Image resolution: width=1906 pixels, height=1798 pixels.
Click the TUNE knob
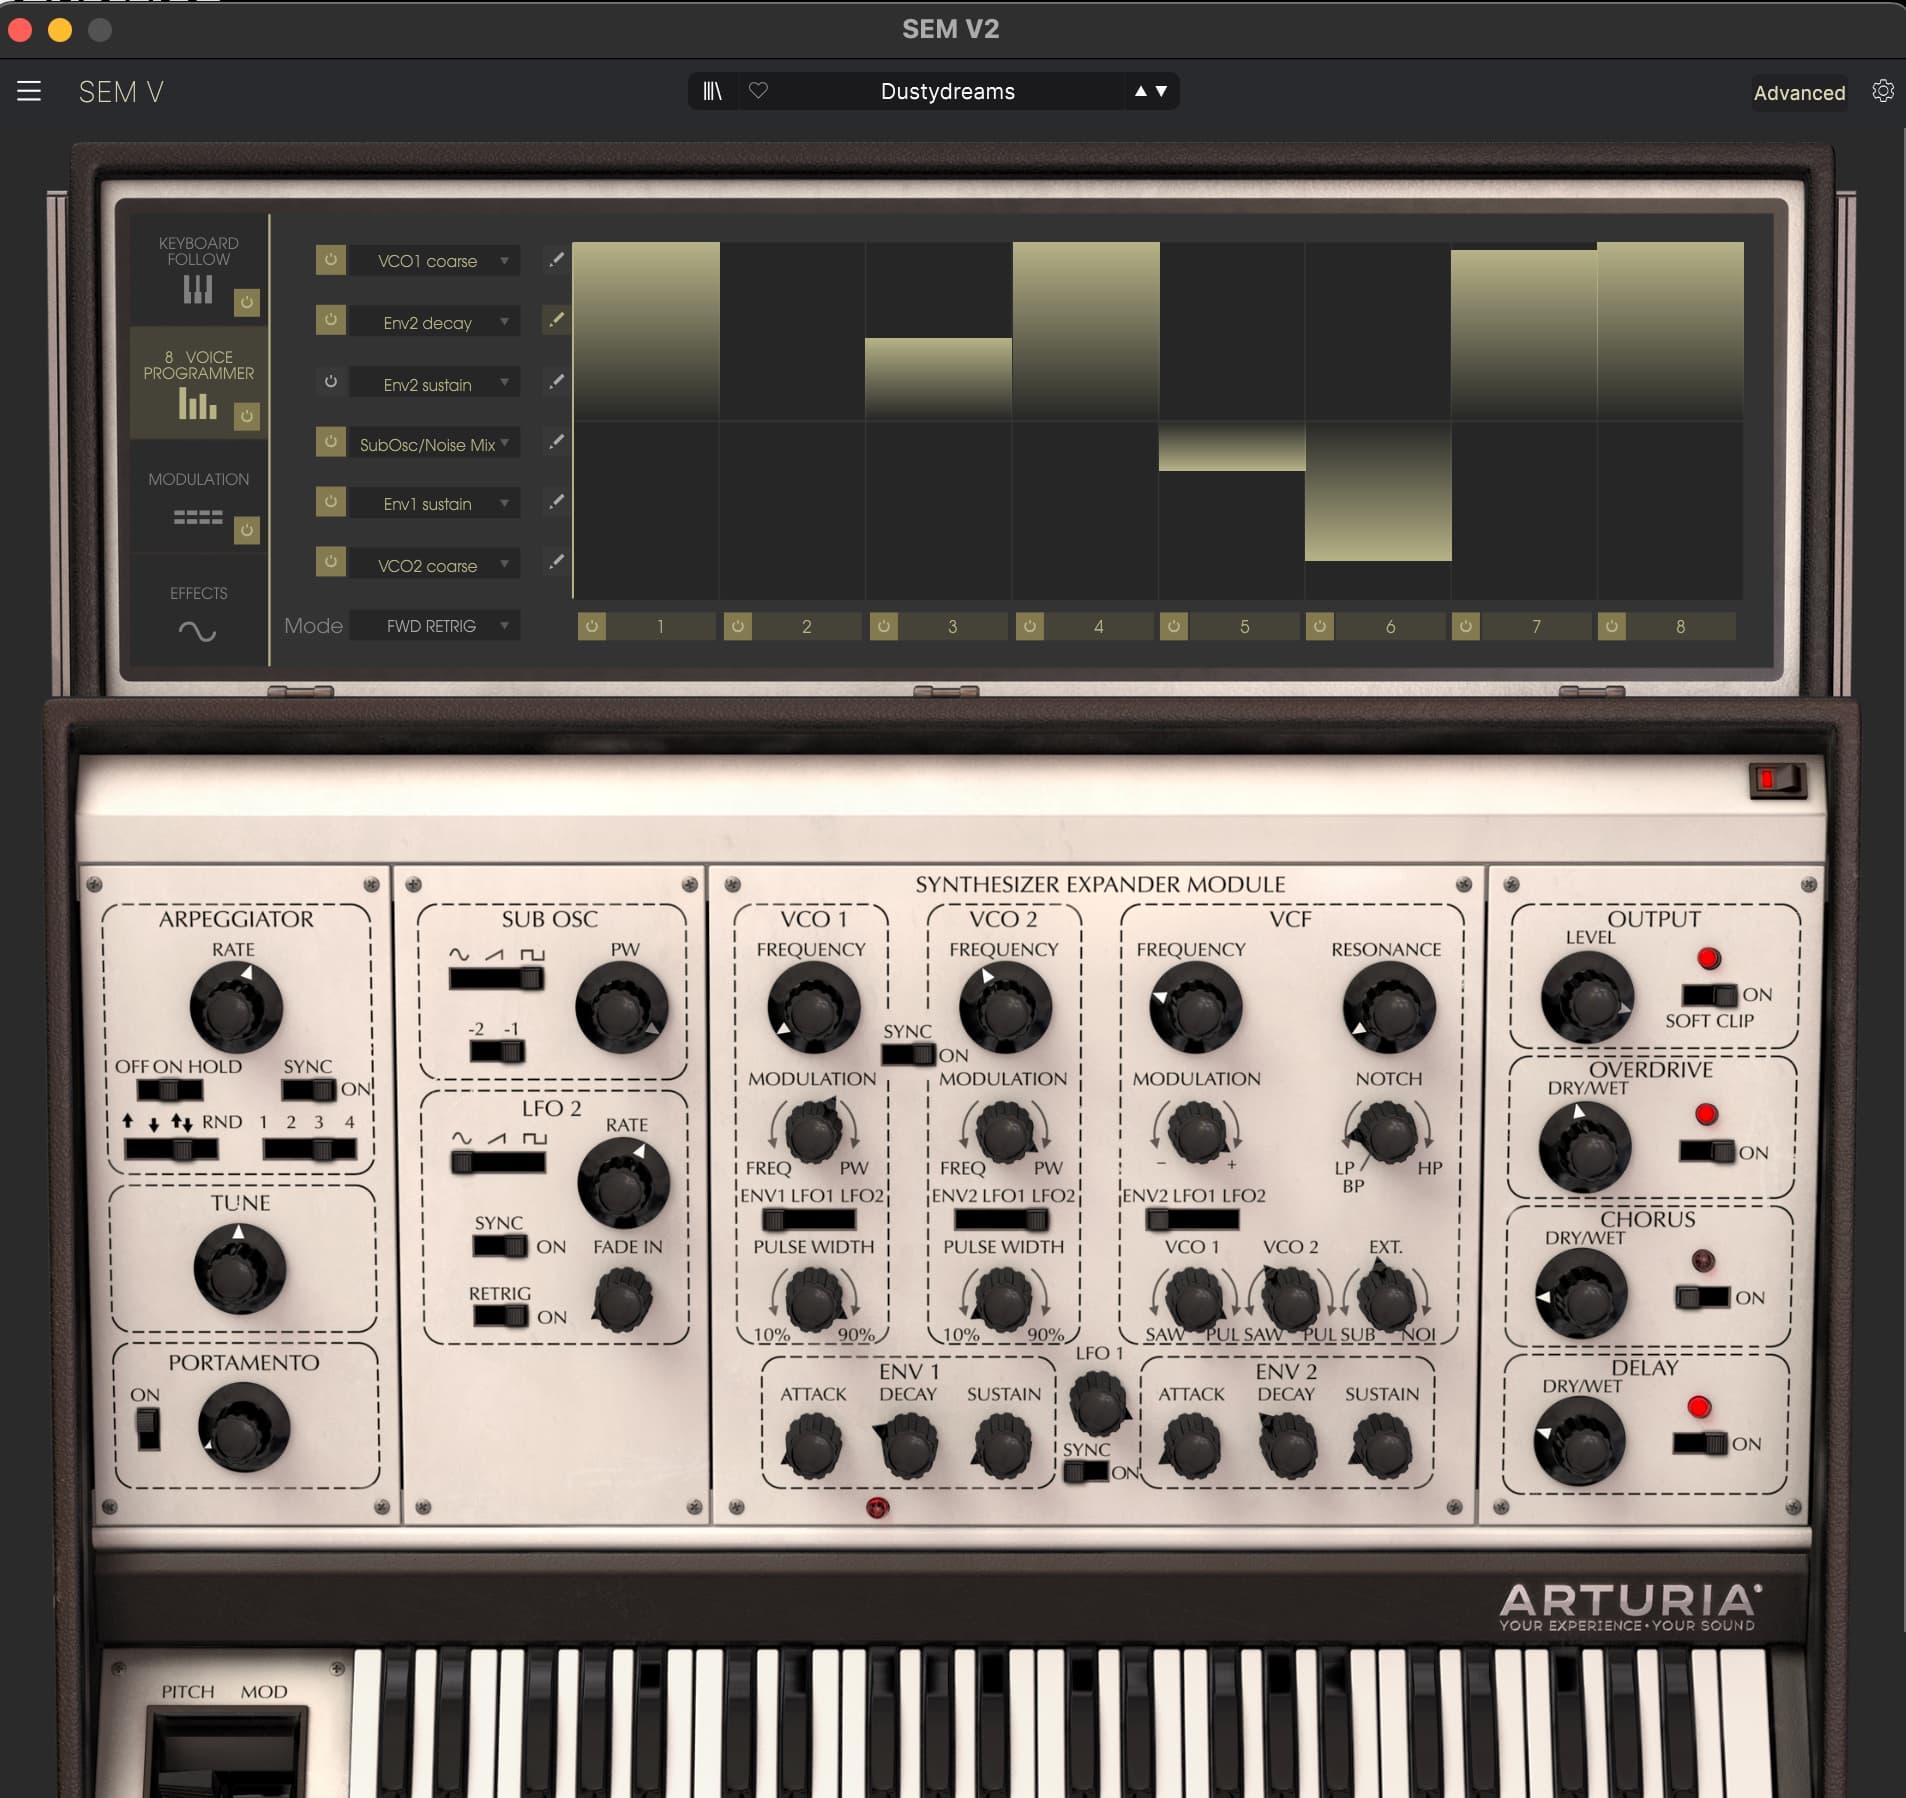point(239,1269)
